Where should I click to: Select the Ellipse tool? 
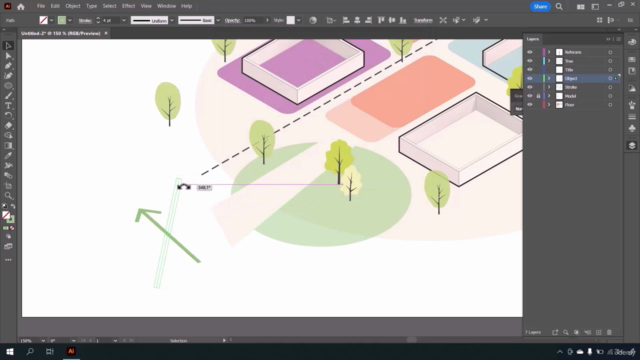(8, 86)
